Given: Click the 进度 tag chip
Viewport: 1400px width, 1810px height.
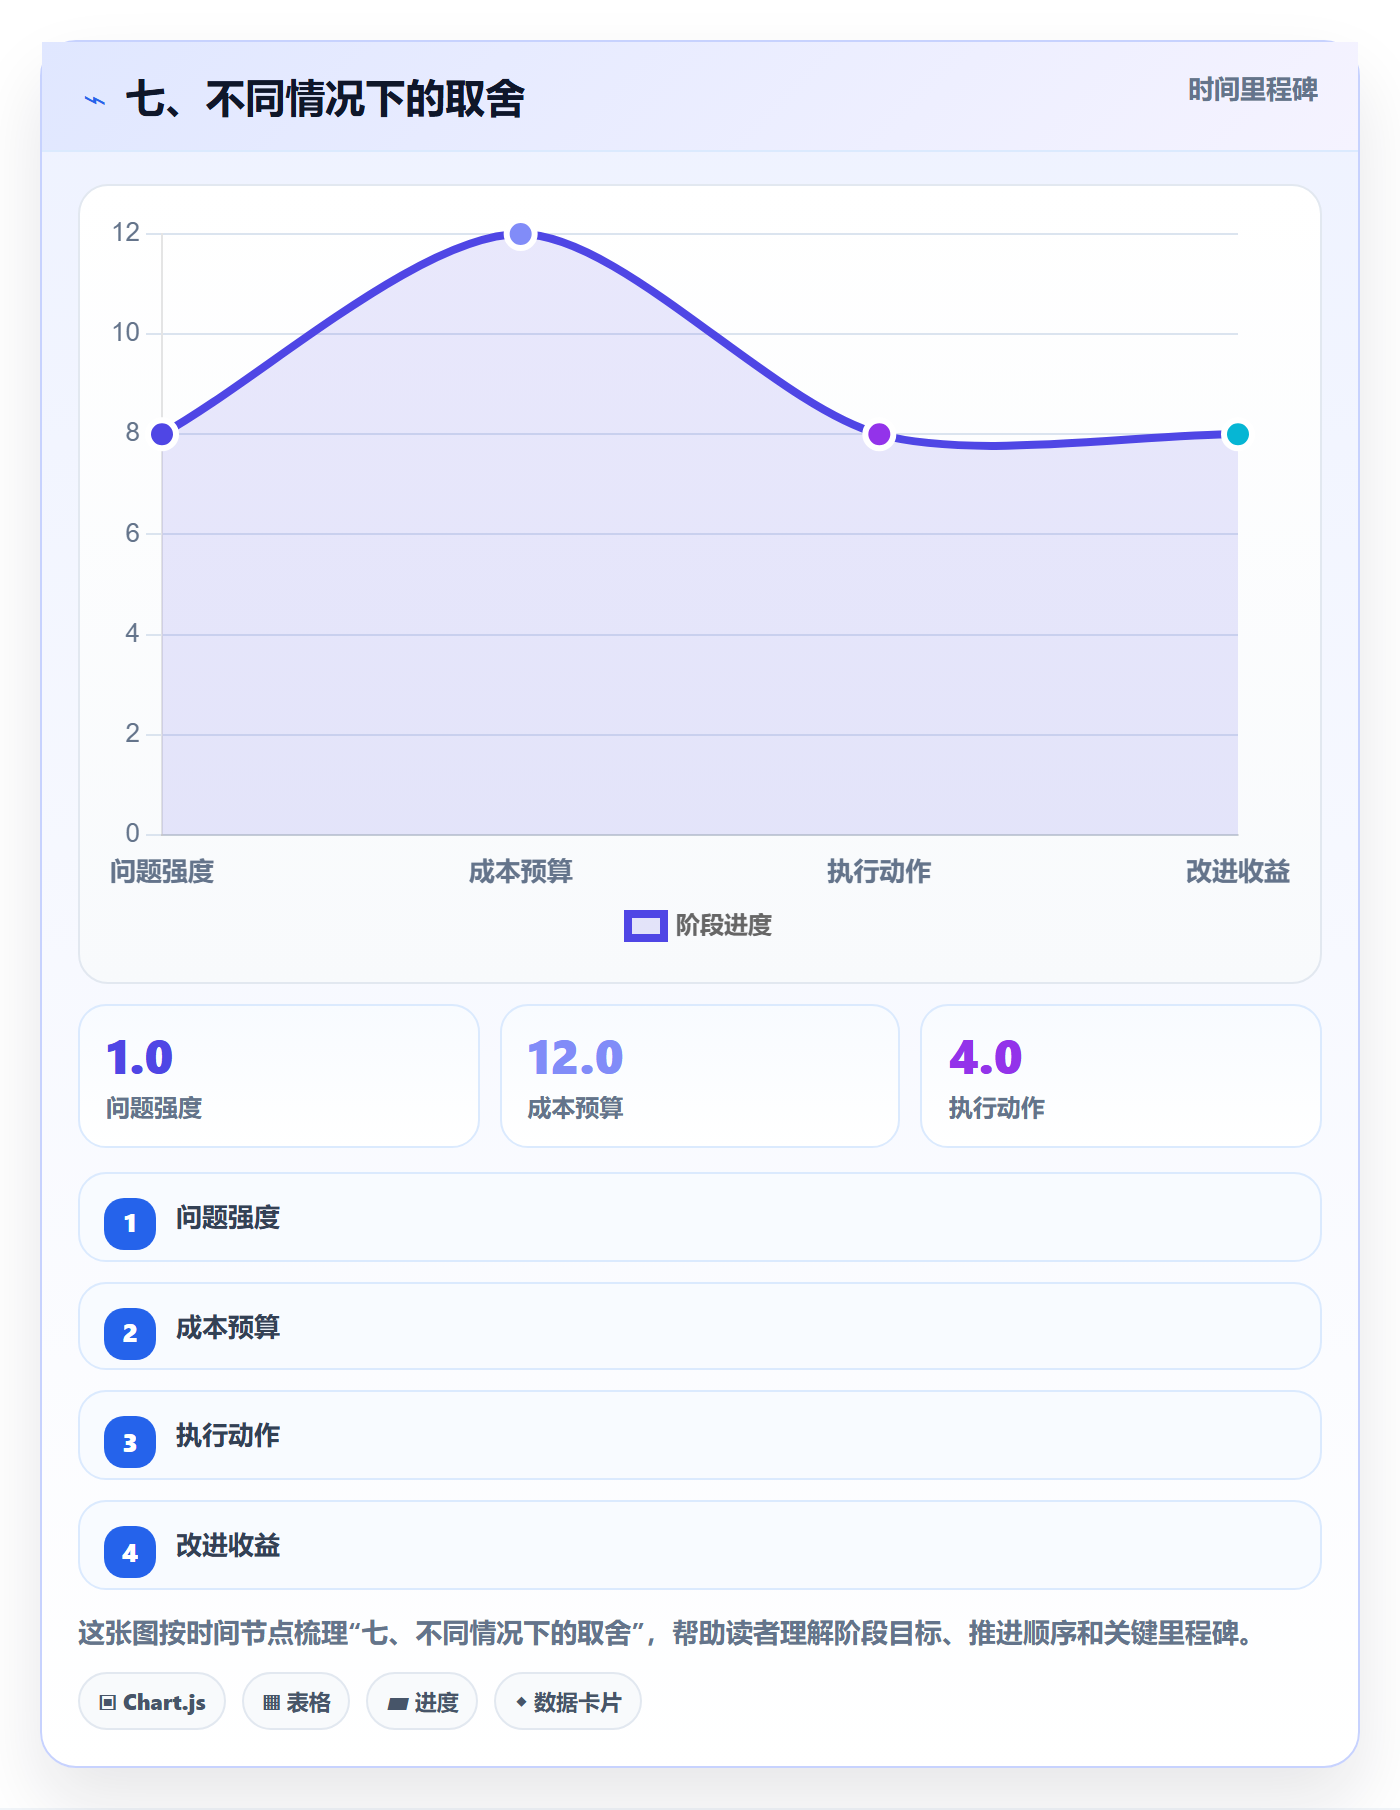Looking at the screenshot, I should pyautogui.click(x=422, y=1702).
